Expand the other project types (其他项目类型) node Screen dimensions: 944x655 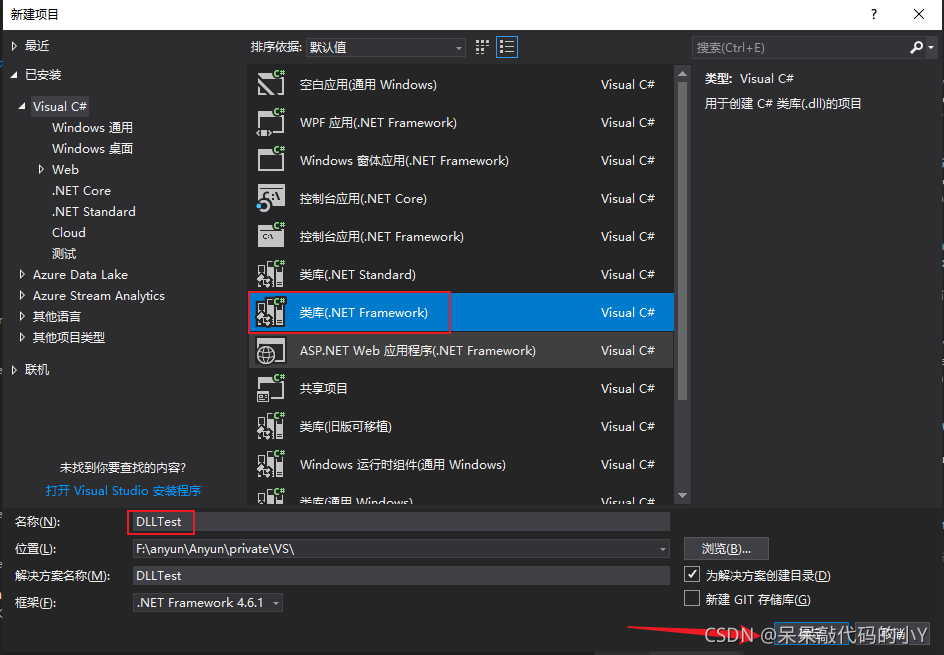point(22,337)
